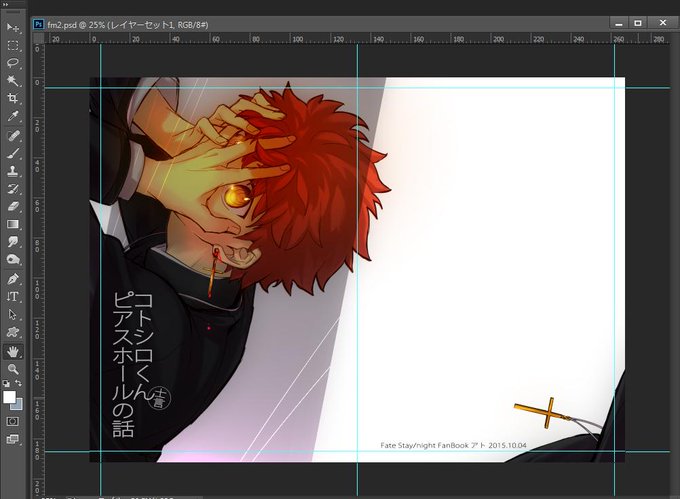The image size is (680, 499).
Task: Select the Eraser tool
Action: [x=13, y=206]
